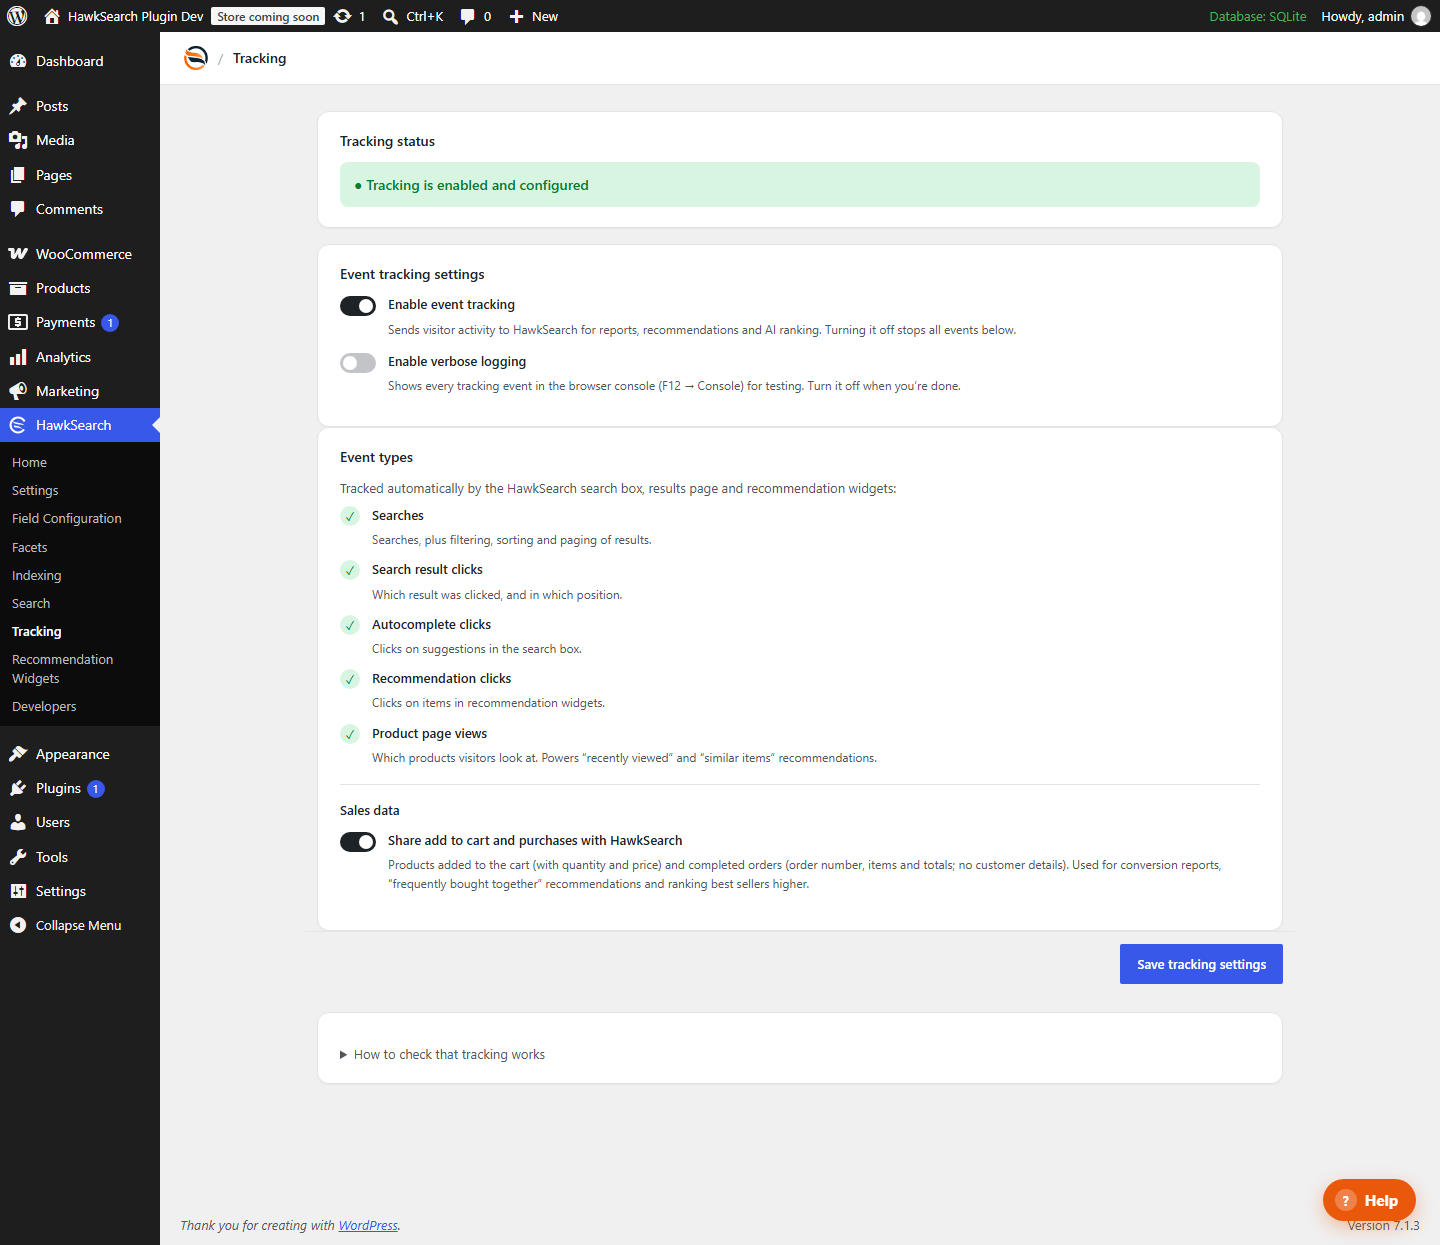This screenshot has height=1245, width=1440.
Task: Open Recommendation Widgets submenu item
Action: (x=63, y=669)
